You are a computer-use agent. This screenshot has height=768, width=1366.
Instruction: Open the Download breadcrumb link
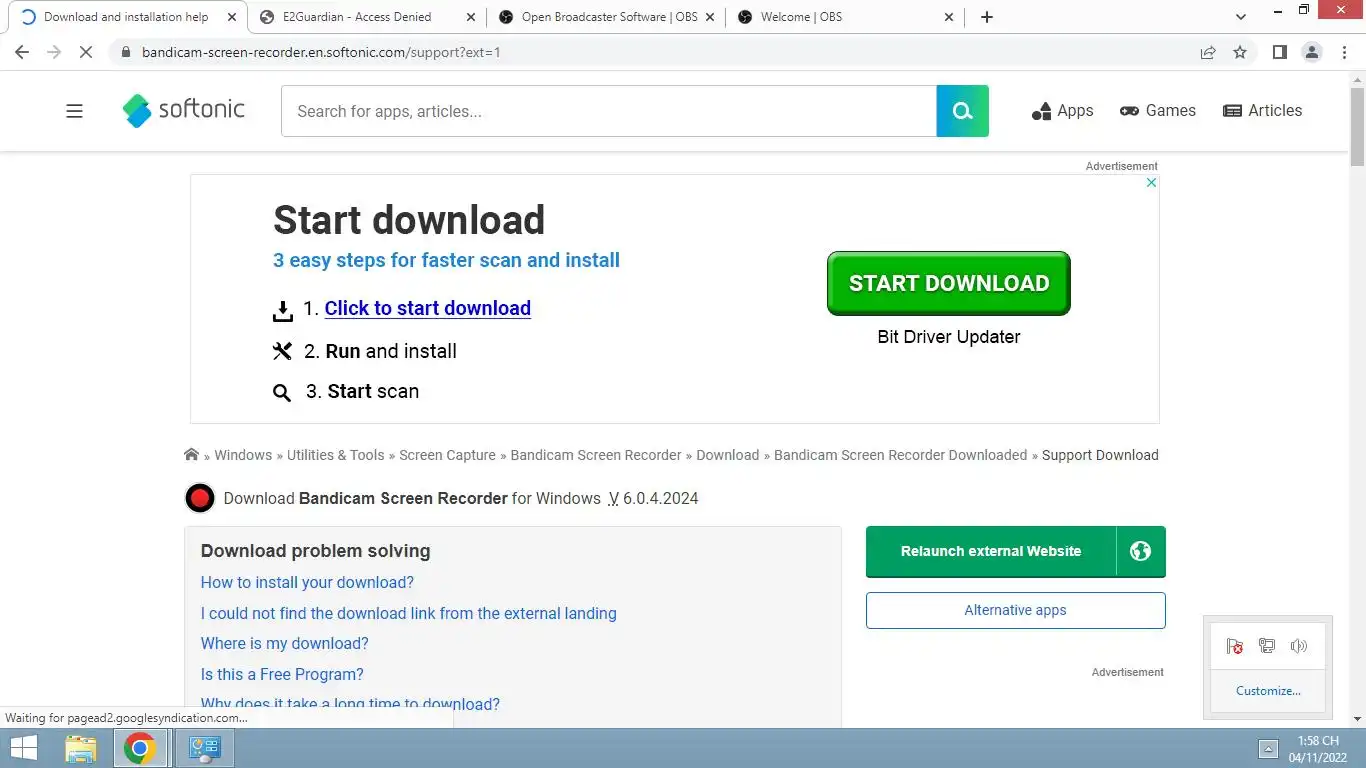pyautogui.click(x=728, y=455)
